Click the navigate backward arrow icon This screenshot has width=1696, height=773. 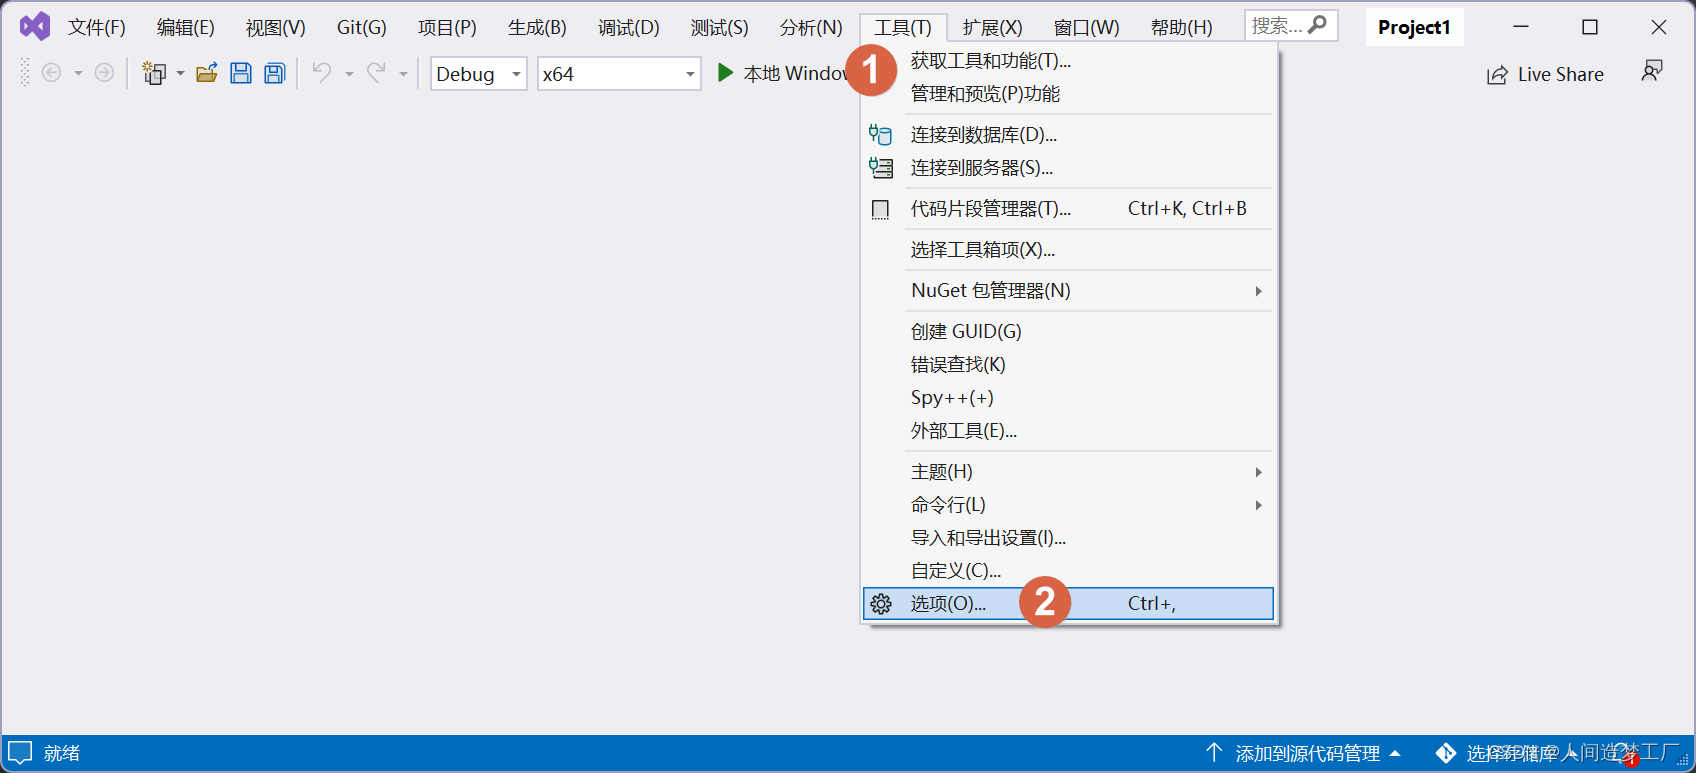point(51,73)
